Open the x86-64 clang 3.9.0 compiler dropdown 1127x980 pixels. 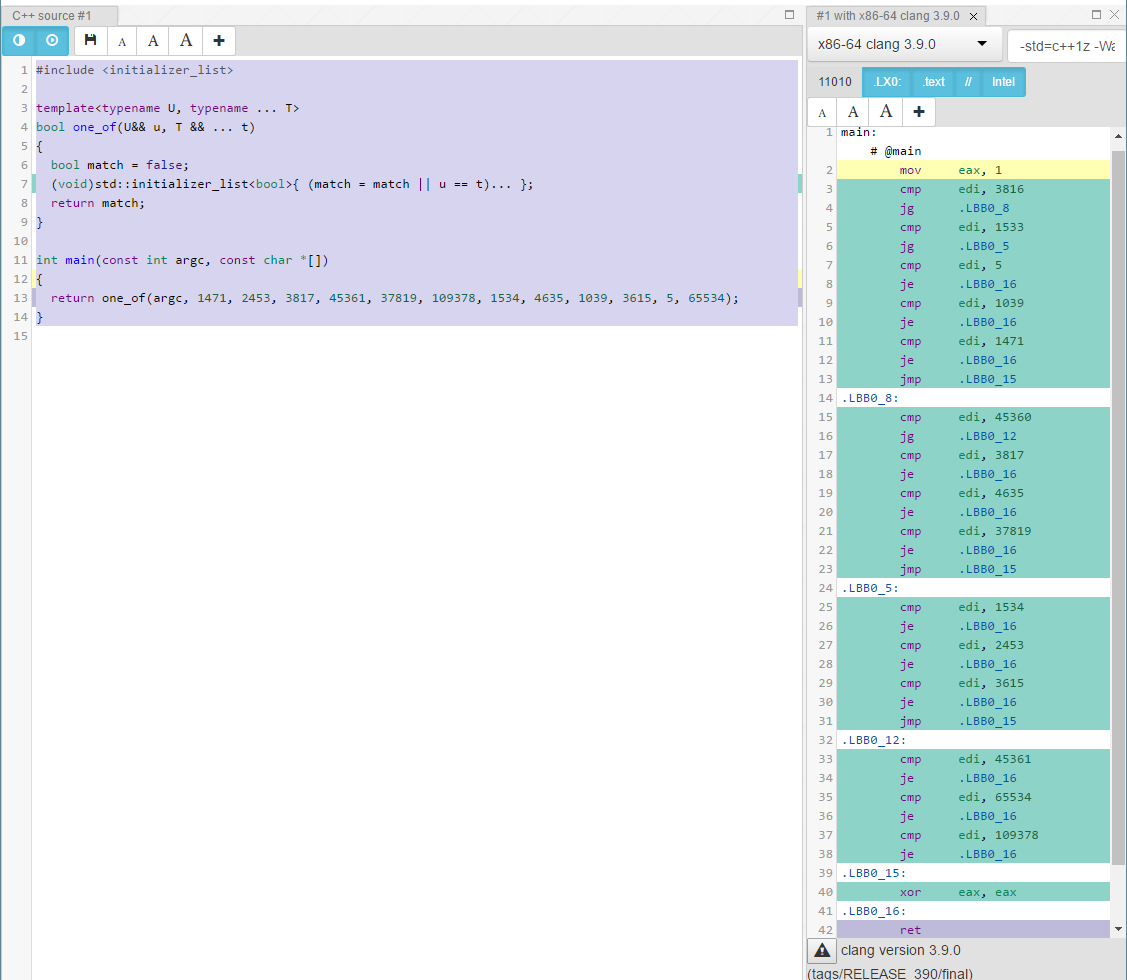pyautogui.click(x=904, y=45)
